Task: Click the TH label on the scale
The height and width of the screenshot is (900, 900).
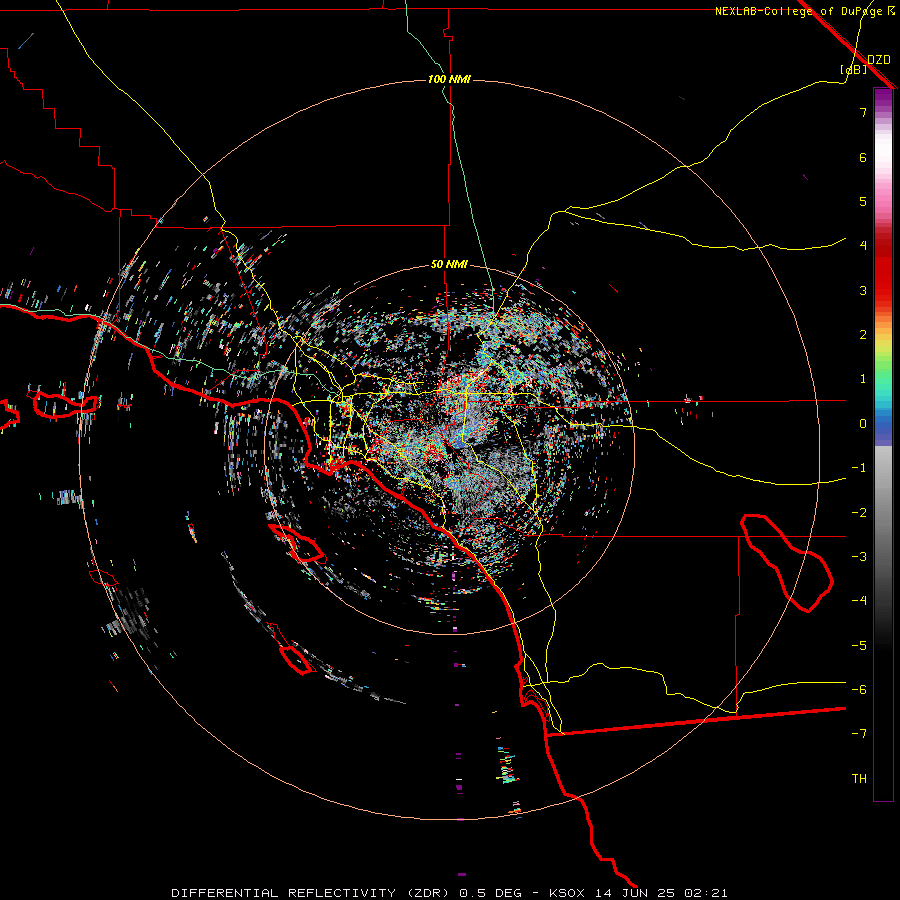Action: coord(859,779)
